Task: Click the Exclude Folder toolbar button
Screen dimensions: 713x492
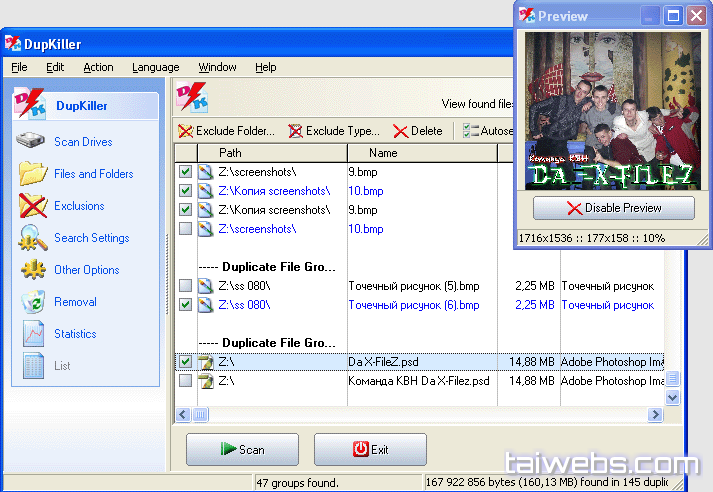Action: [226, 131]
